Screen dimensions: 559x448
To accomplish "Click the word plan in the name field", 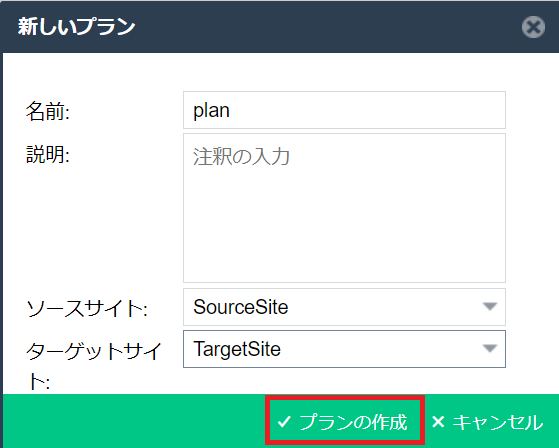I will point(211,110).
